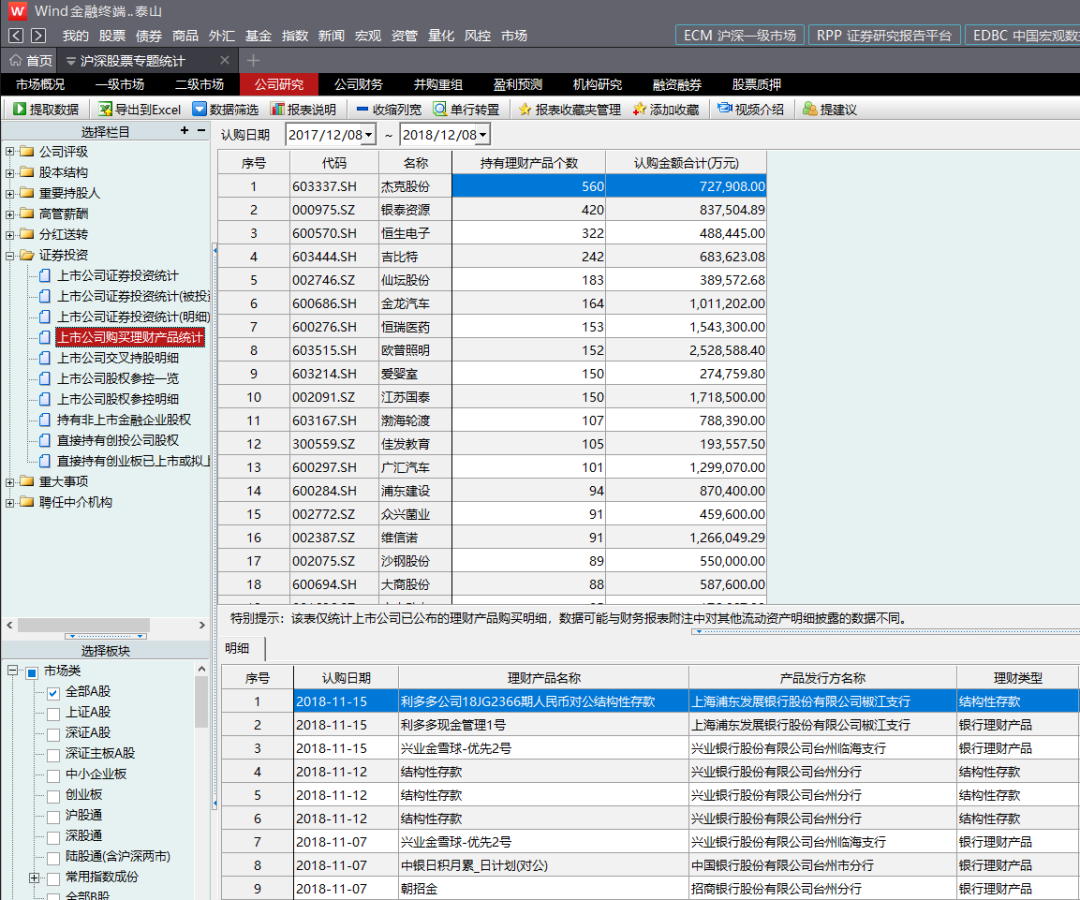
Task: Click the Wind logo icon
Action: point(17,11)
